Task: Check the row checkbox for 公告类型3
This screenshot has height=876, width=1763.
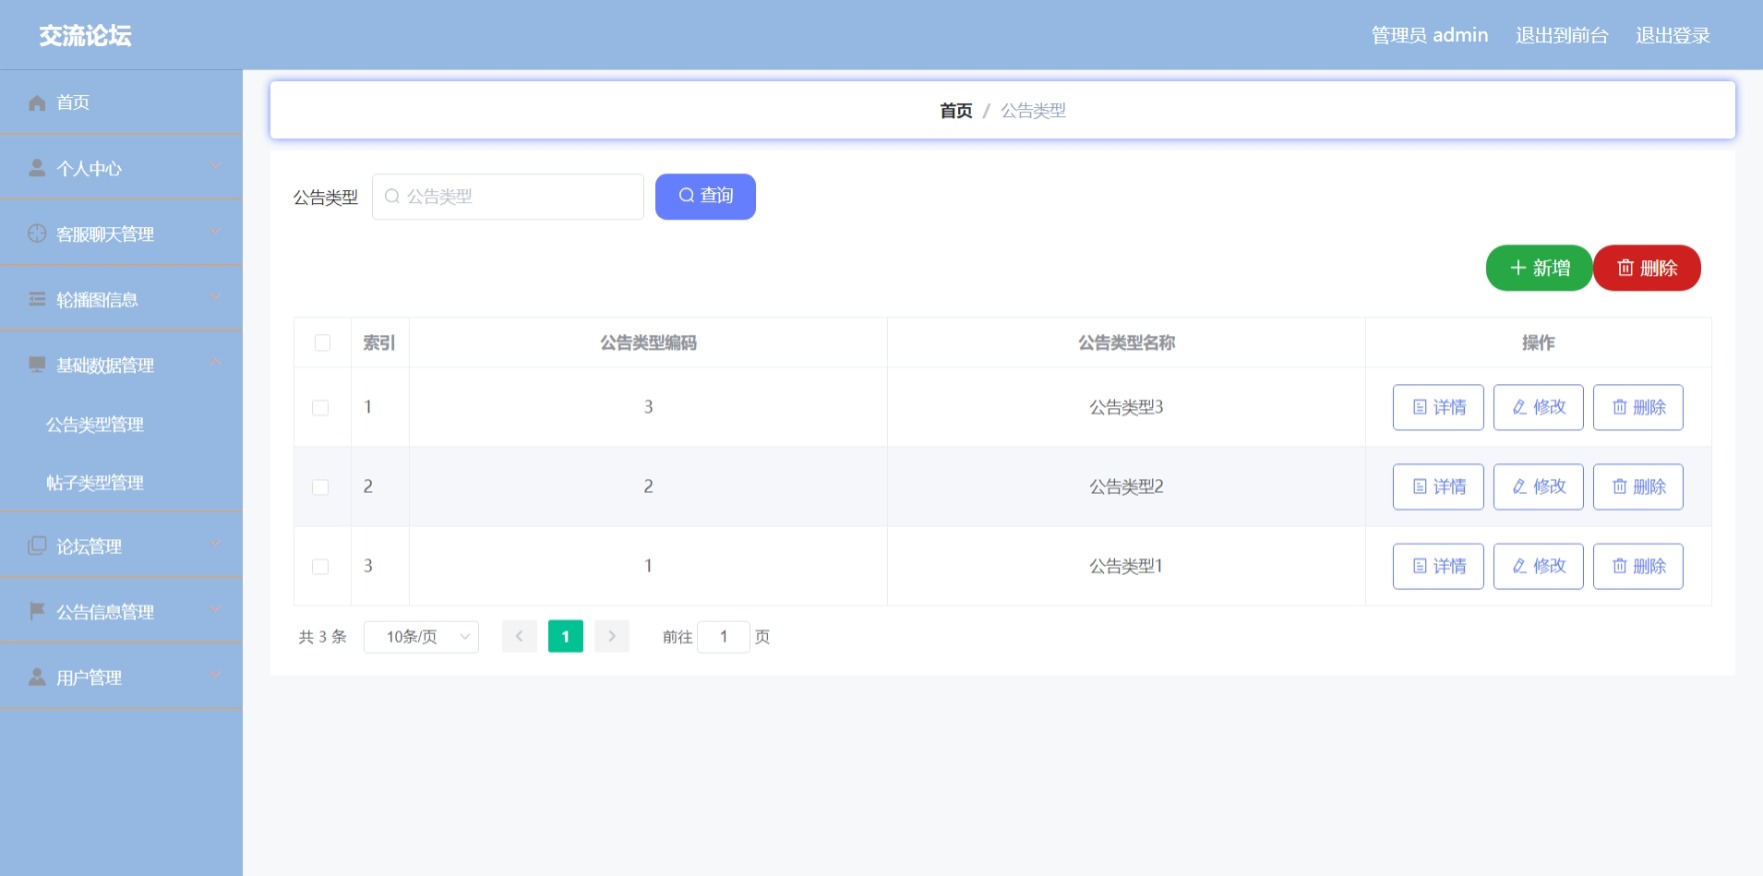Action: (320, 408)
